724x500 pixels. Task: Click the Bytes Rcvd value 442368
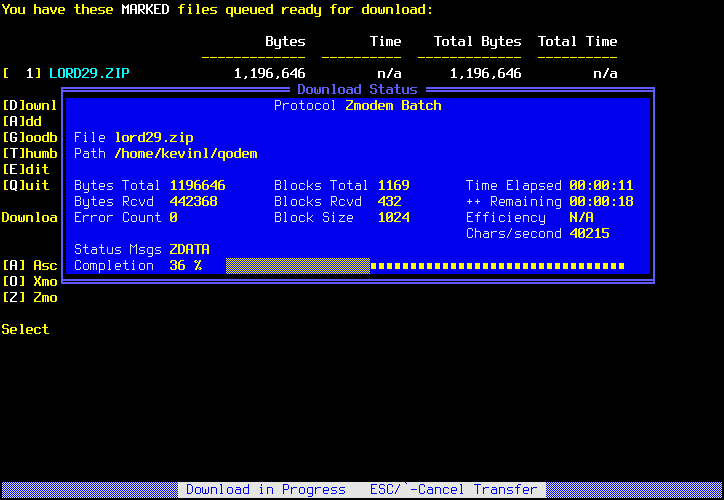tap(193, 202)
